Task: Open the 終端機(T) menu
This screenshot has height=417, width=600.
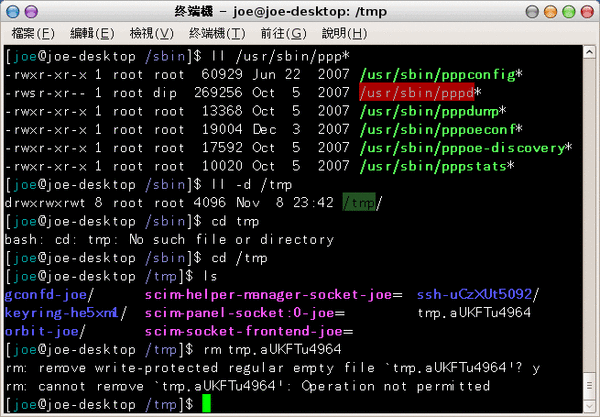Action: coord(217,34)
